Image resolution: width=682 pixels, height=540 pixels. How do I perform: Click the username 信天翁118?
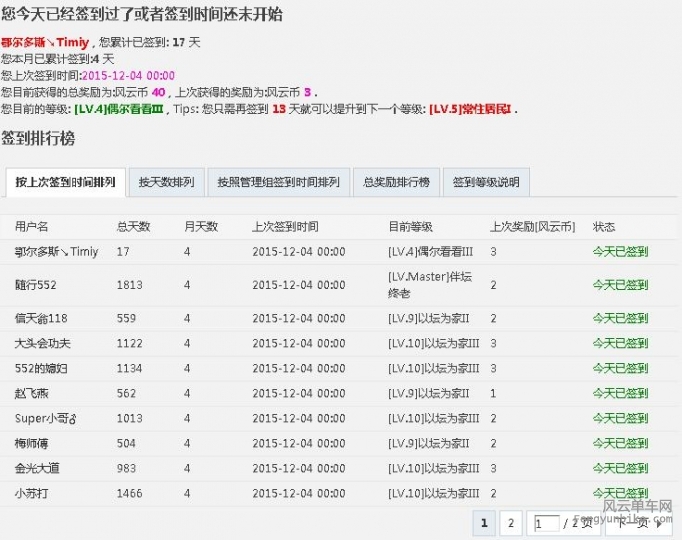pyautogui.click(x=41, y=319)
